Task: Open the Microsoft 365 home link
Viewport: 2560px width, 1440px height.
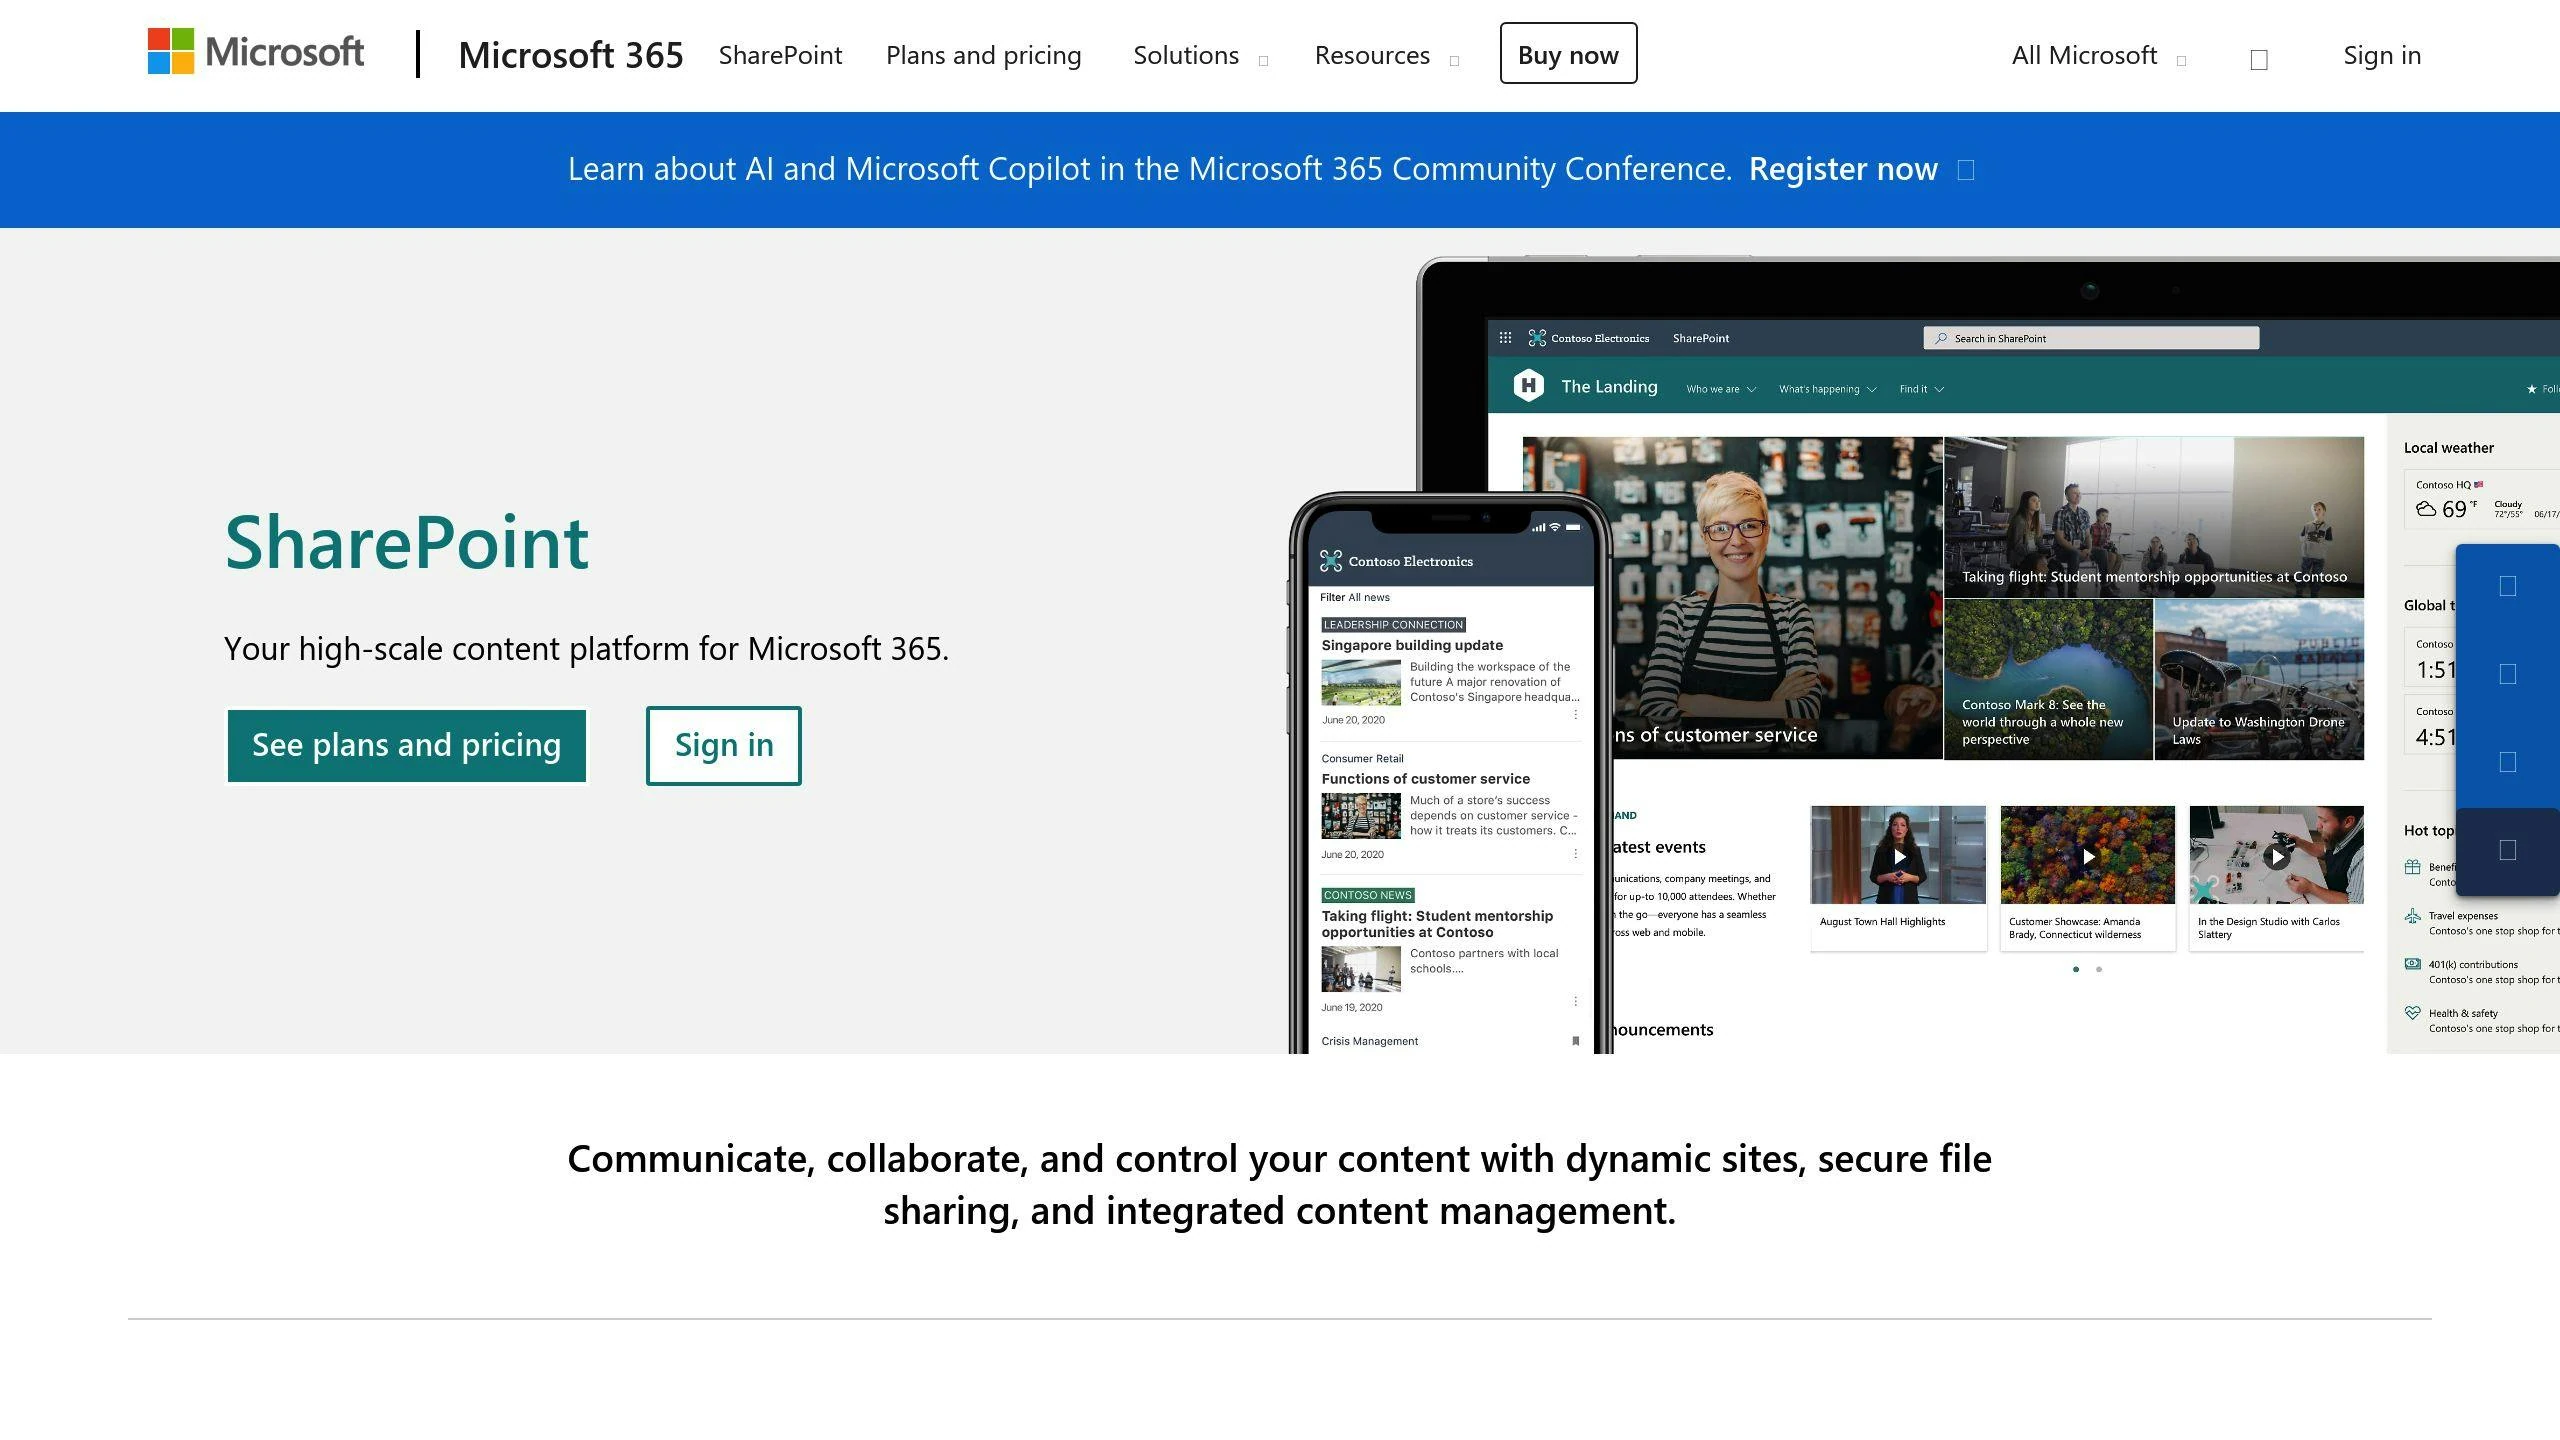Action: point(571,55)
